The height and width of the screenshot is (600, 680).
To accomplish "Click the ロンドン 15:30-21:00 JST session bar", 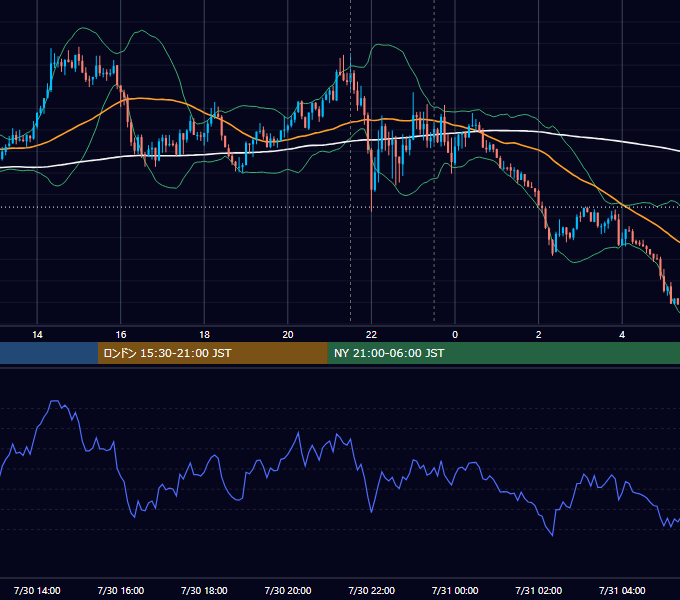I will (212, 353).
